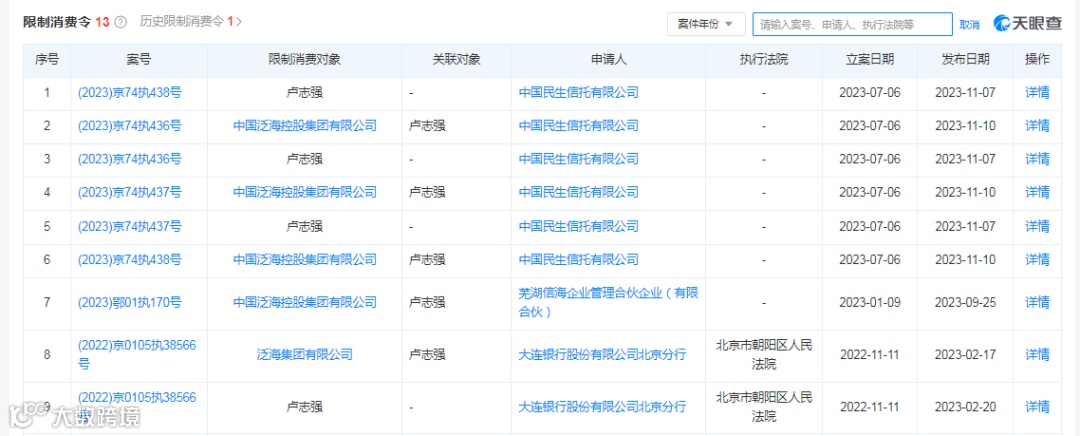Click the 案号 column header
1080x436 pixels.
coord(138,60)
